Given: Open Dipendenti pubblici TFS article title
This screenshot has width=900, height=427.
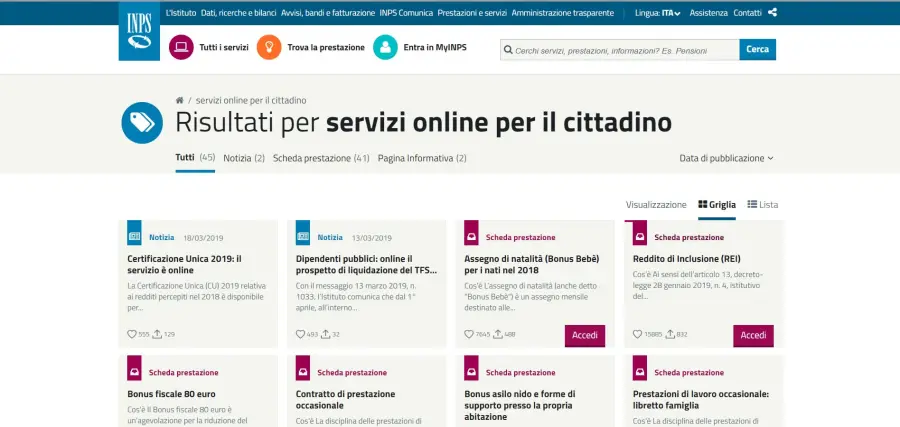Looking at the screenshot, I should 367,265.
